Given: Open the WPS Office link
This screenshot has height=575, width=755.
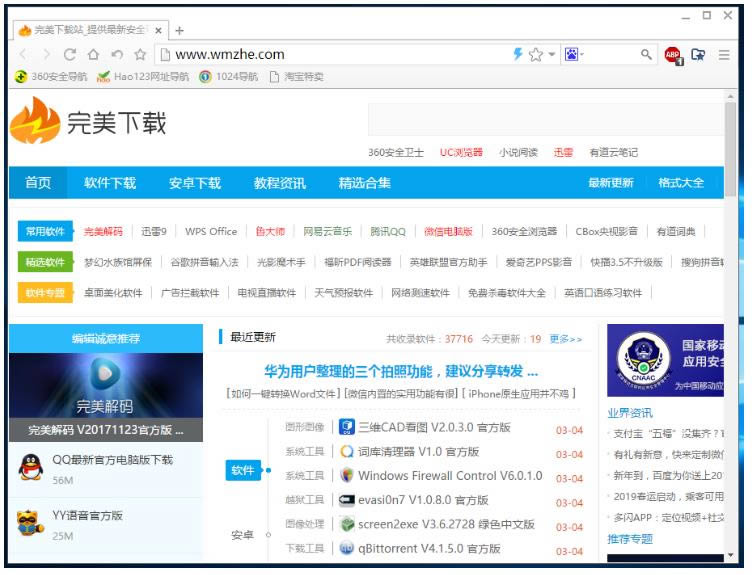Looking at the screenshot, I should [211, 232].
